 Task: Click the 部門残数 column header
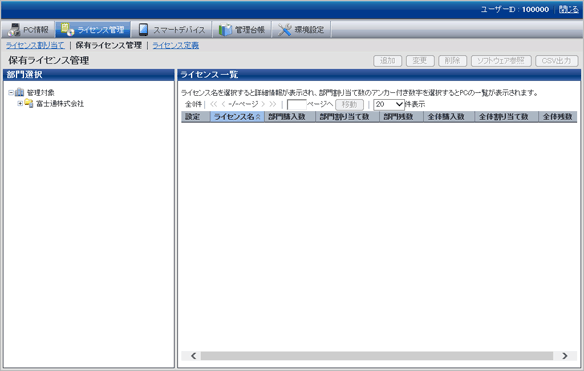pos(402,117)
